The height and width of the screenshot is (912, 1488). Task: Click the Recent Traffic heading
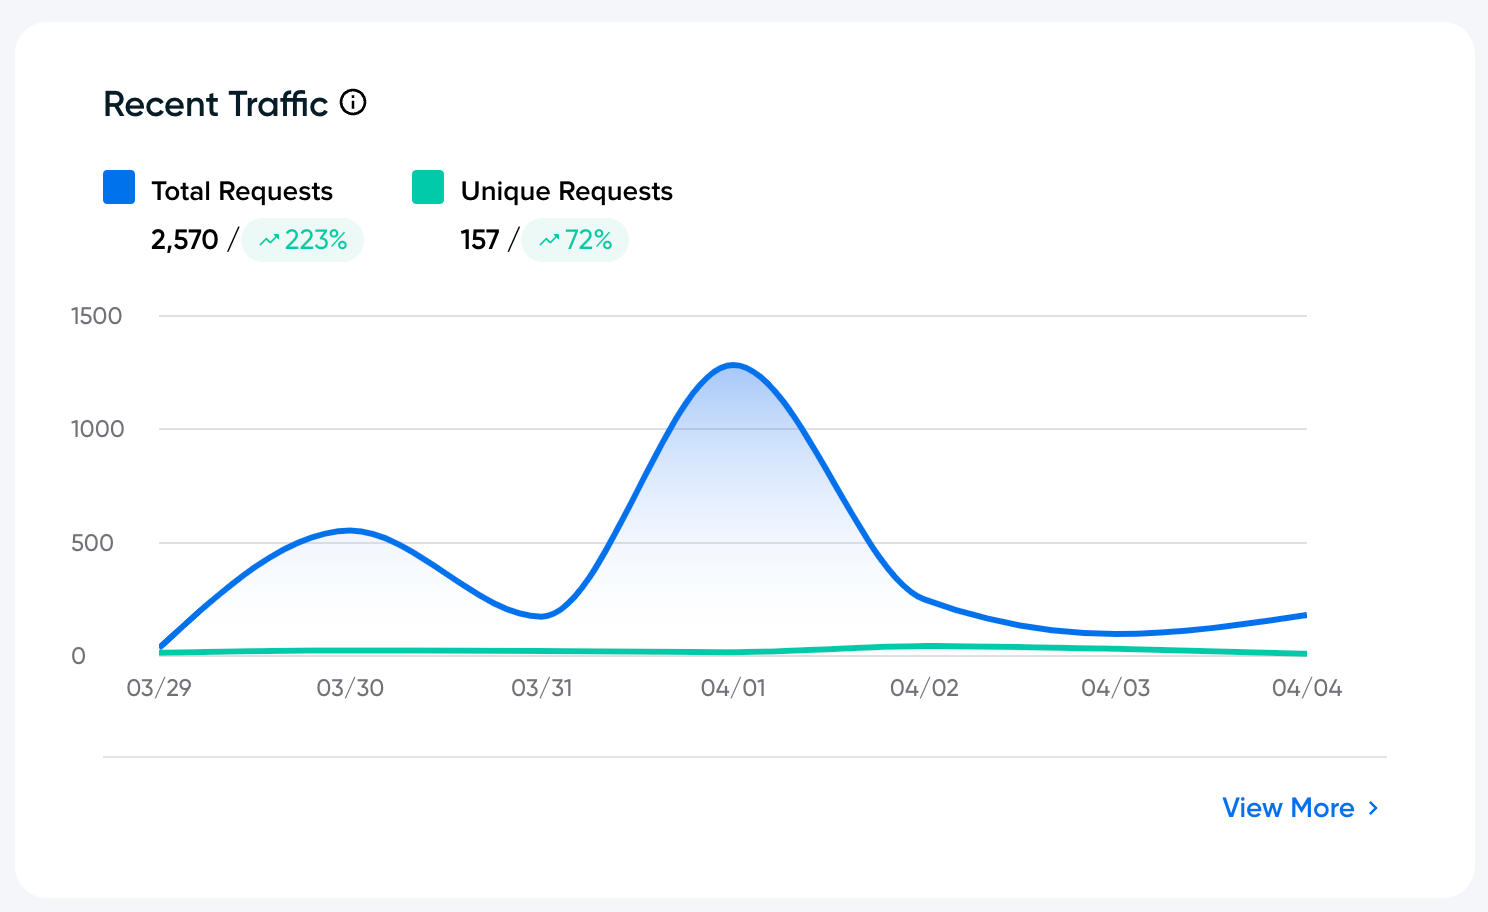click(x=215, y=104)
